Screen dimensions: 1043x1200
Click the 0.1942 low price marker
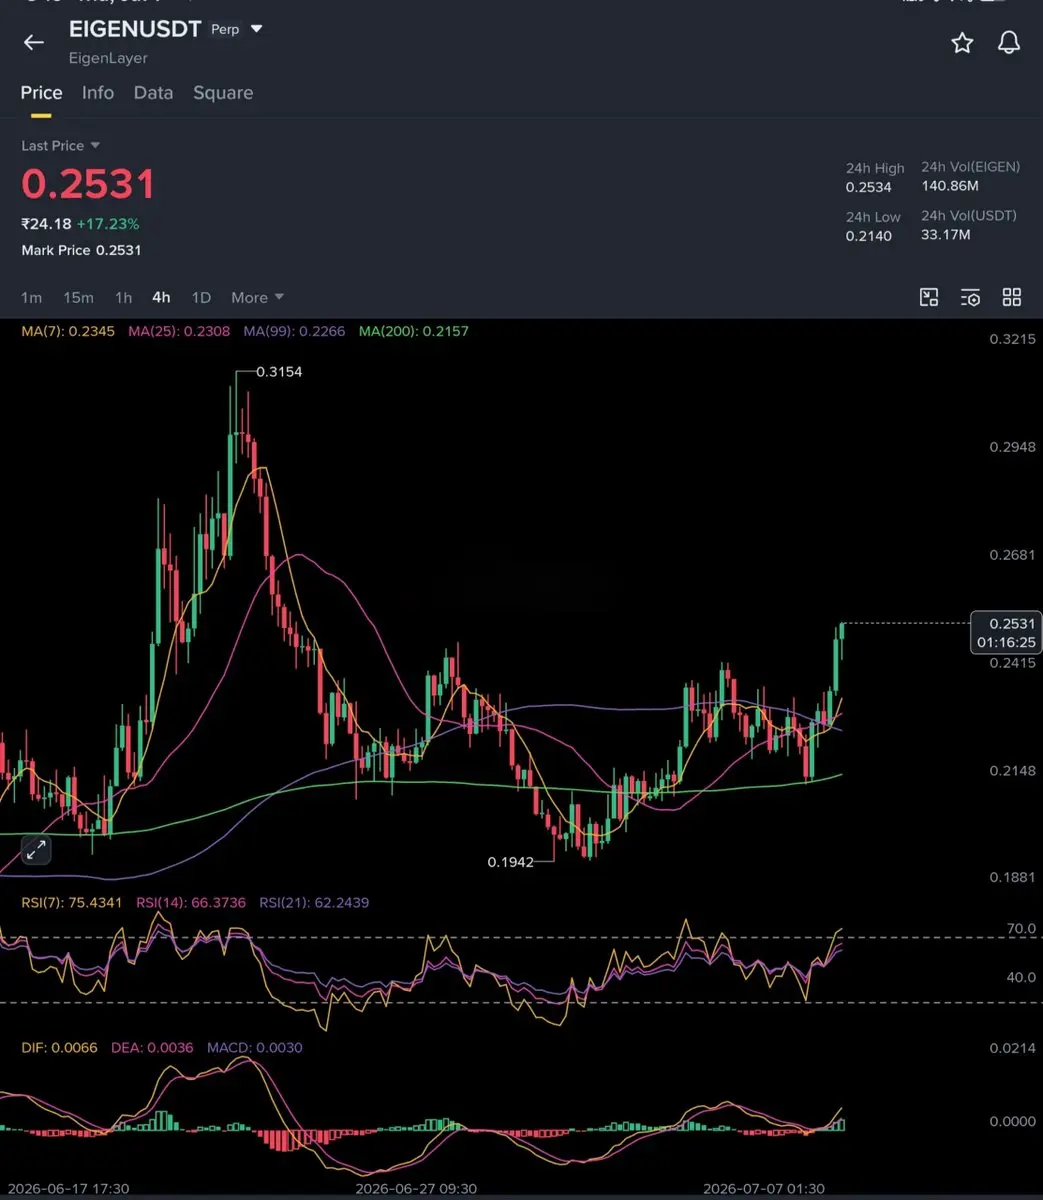510,861
